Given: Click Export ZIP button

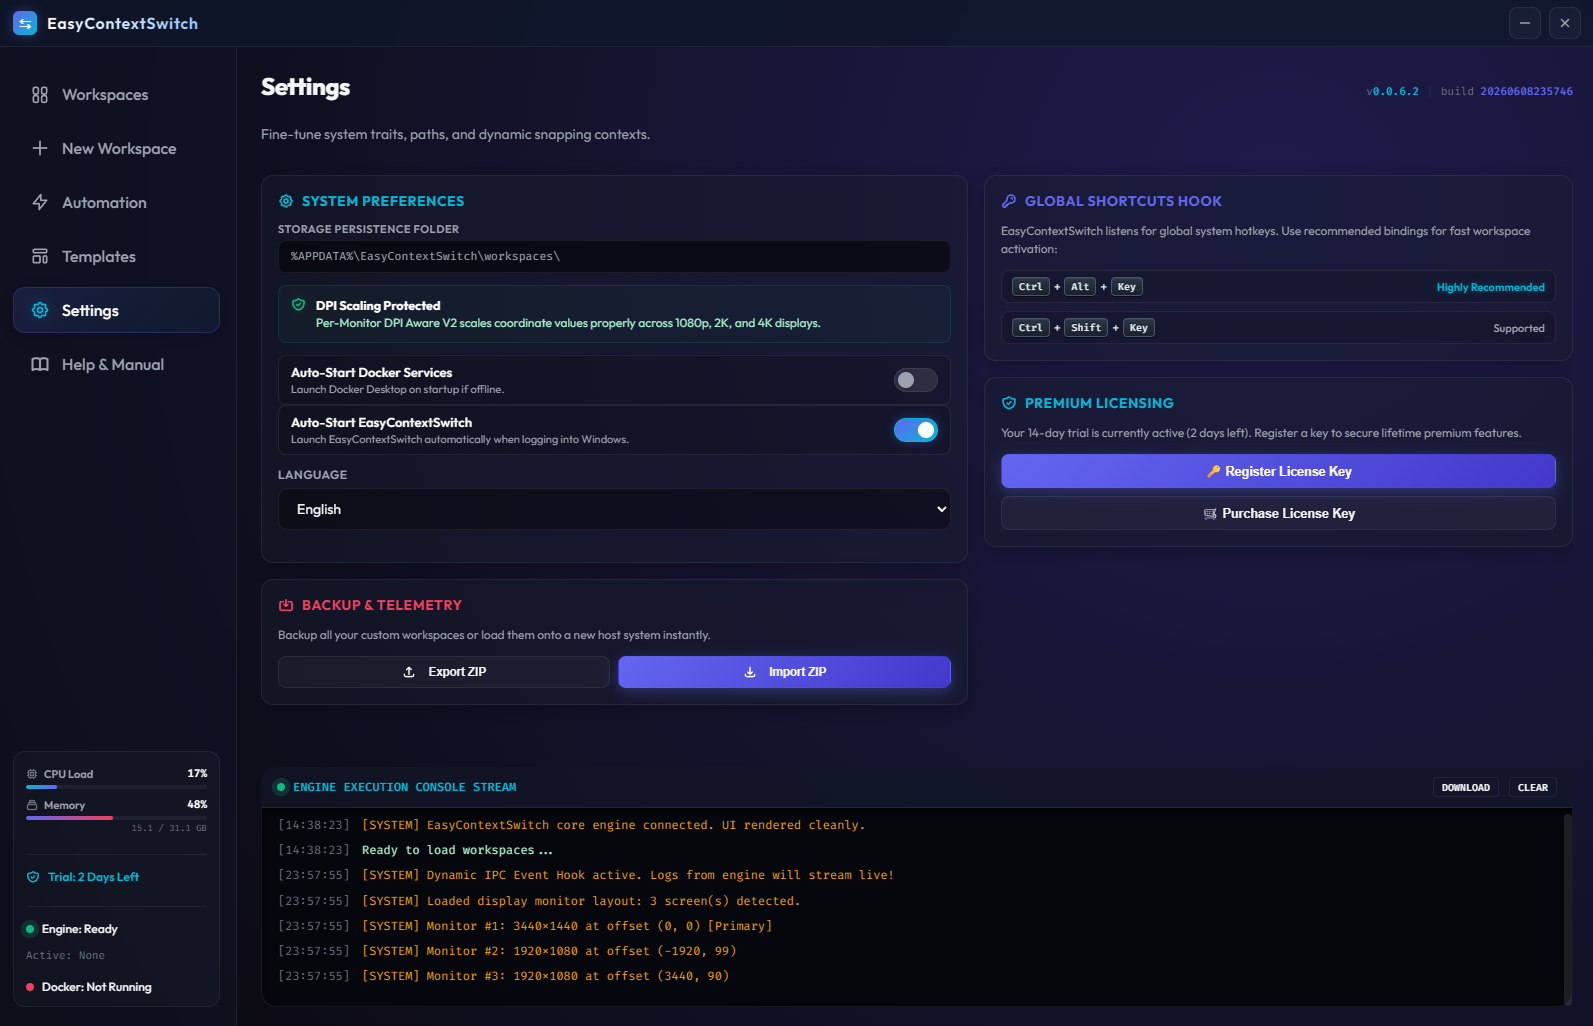Looking at the screenshot, I should point(444,672).
